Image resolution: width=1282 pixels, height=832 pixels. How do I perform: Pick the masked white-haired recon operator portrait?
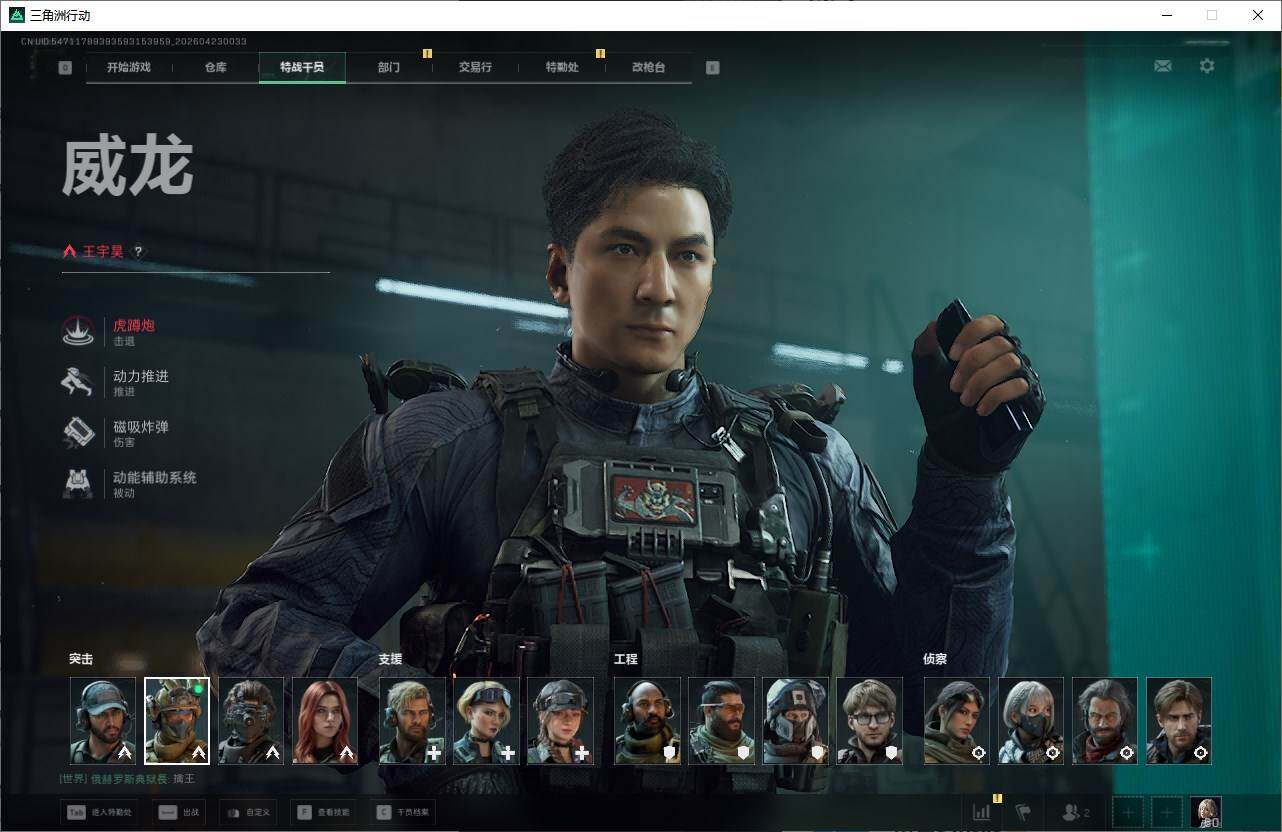pos(1031,721)
